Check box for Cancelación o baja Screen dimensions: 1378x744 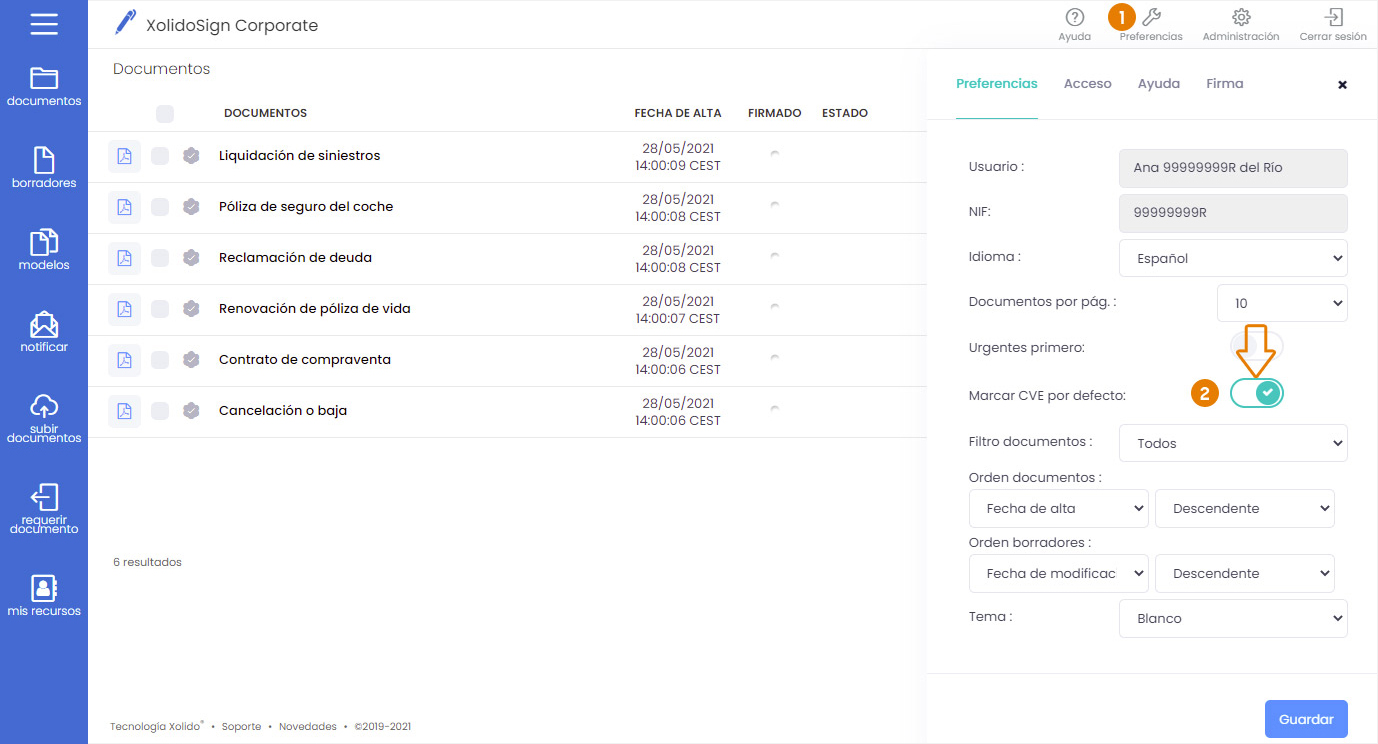pyautogui.click(x=160, y=411)
